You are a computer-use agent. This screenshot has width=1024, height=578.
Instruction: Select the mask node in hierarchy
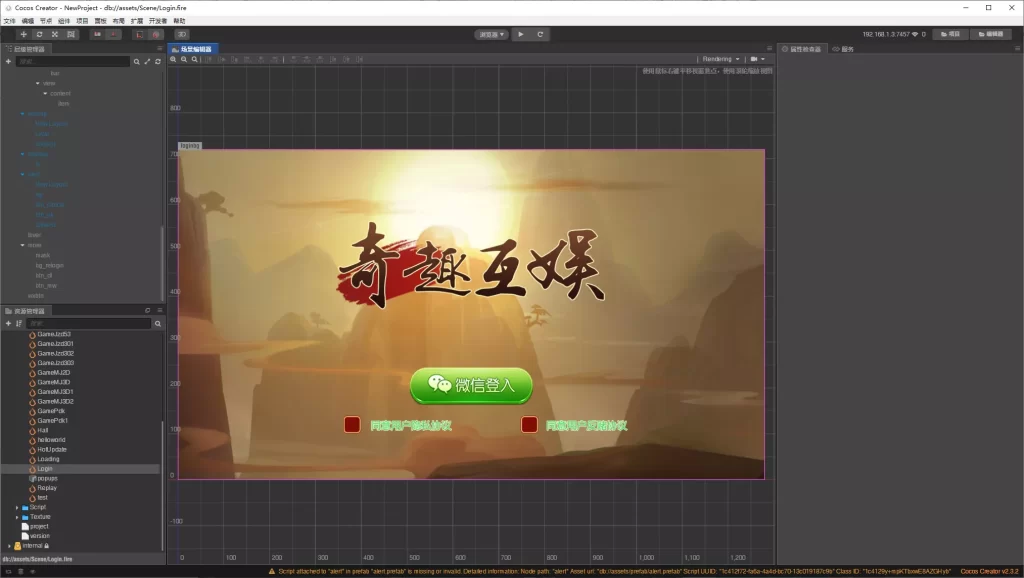click(x=43, y=255)
